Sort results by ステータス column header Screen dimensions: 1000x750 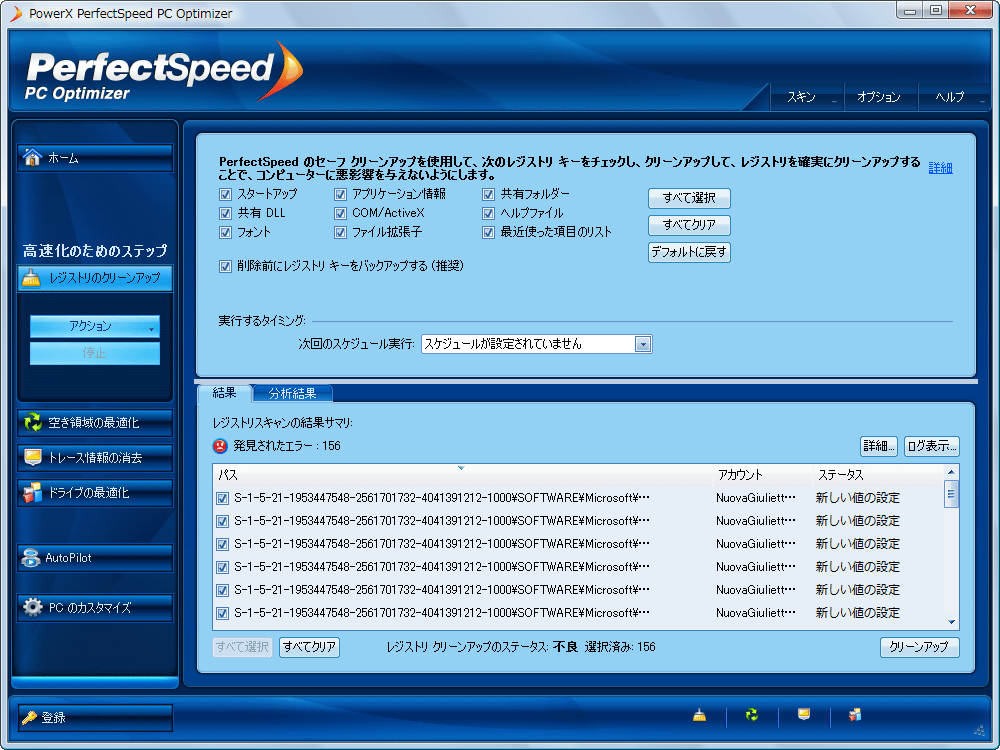tap(878, 475)
